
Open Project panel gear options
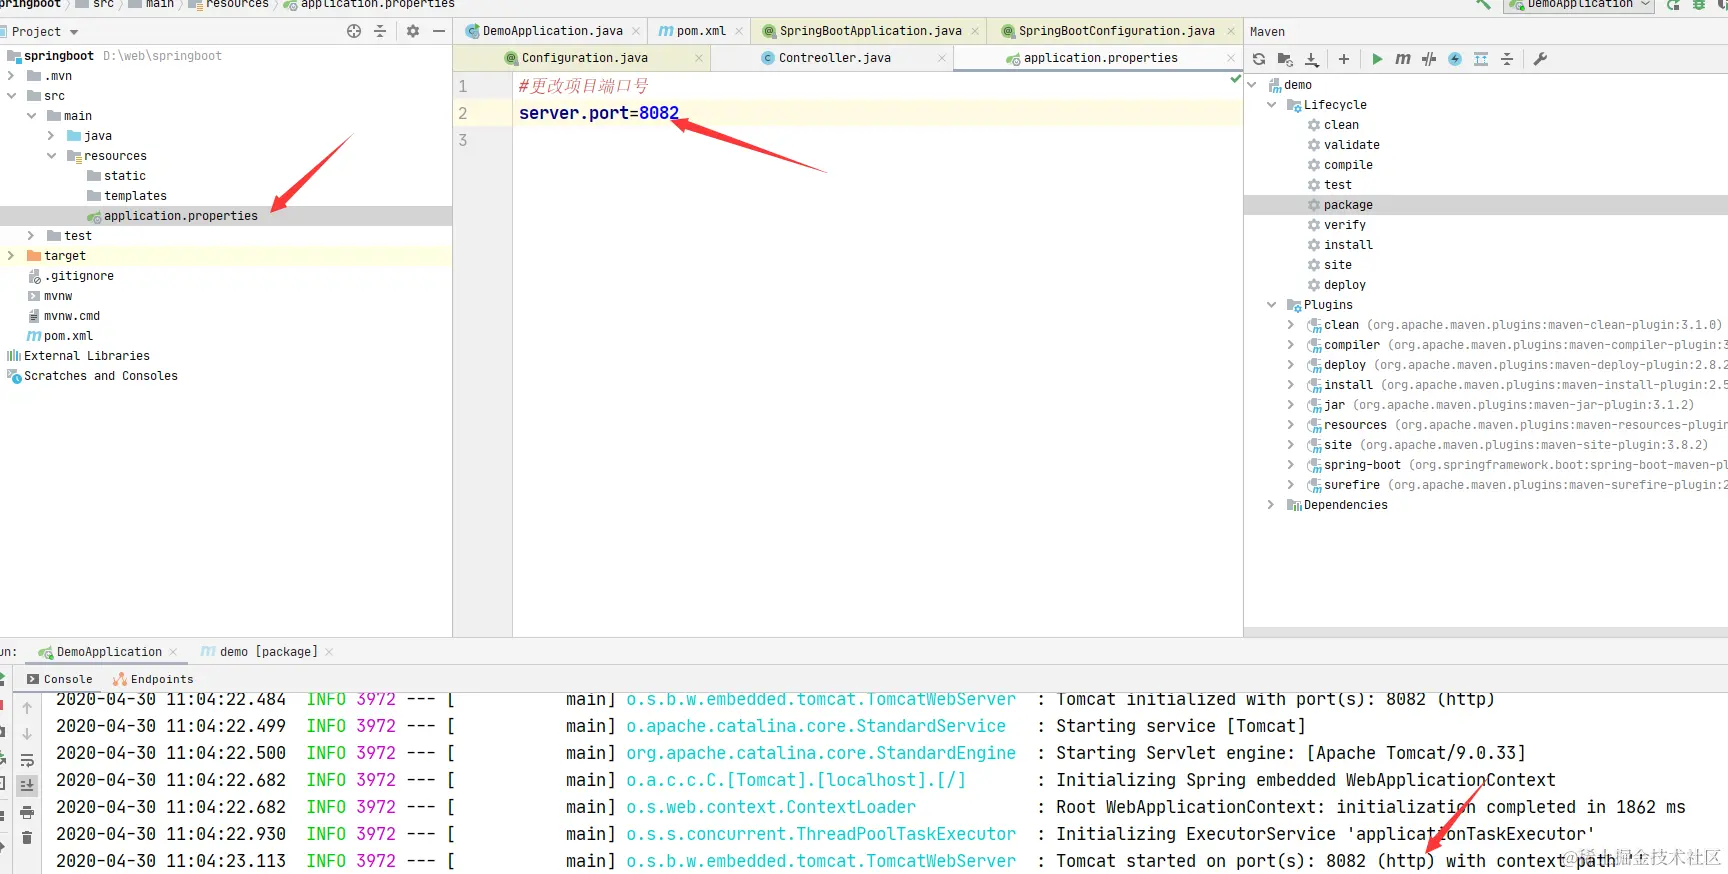pos(413,31)
